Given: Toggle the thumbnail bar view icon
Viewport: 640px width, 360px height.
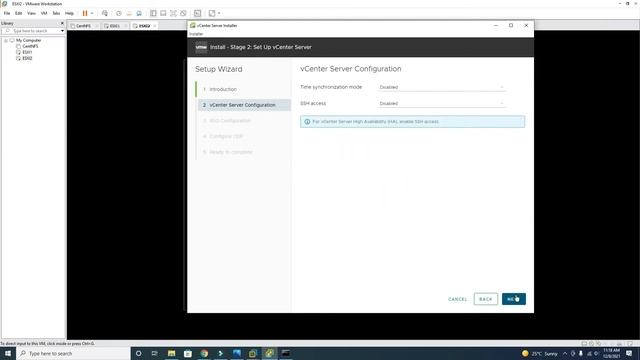Looking at the screenshot, I should point(163,13).
